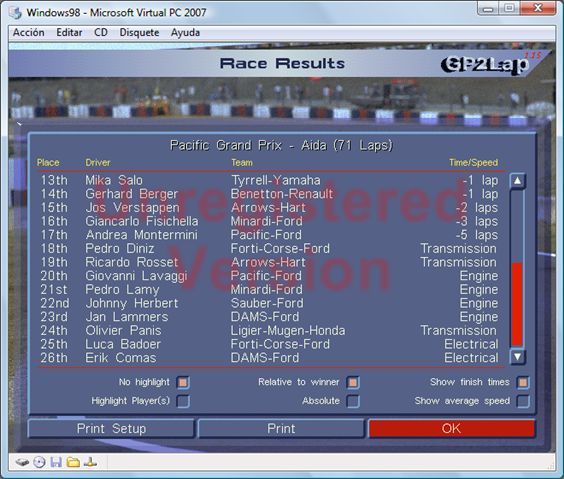Click the red scrollbar thumb

[517, 304]
